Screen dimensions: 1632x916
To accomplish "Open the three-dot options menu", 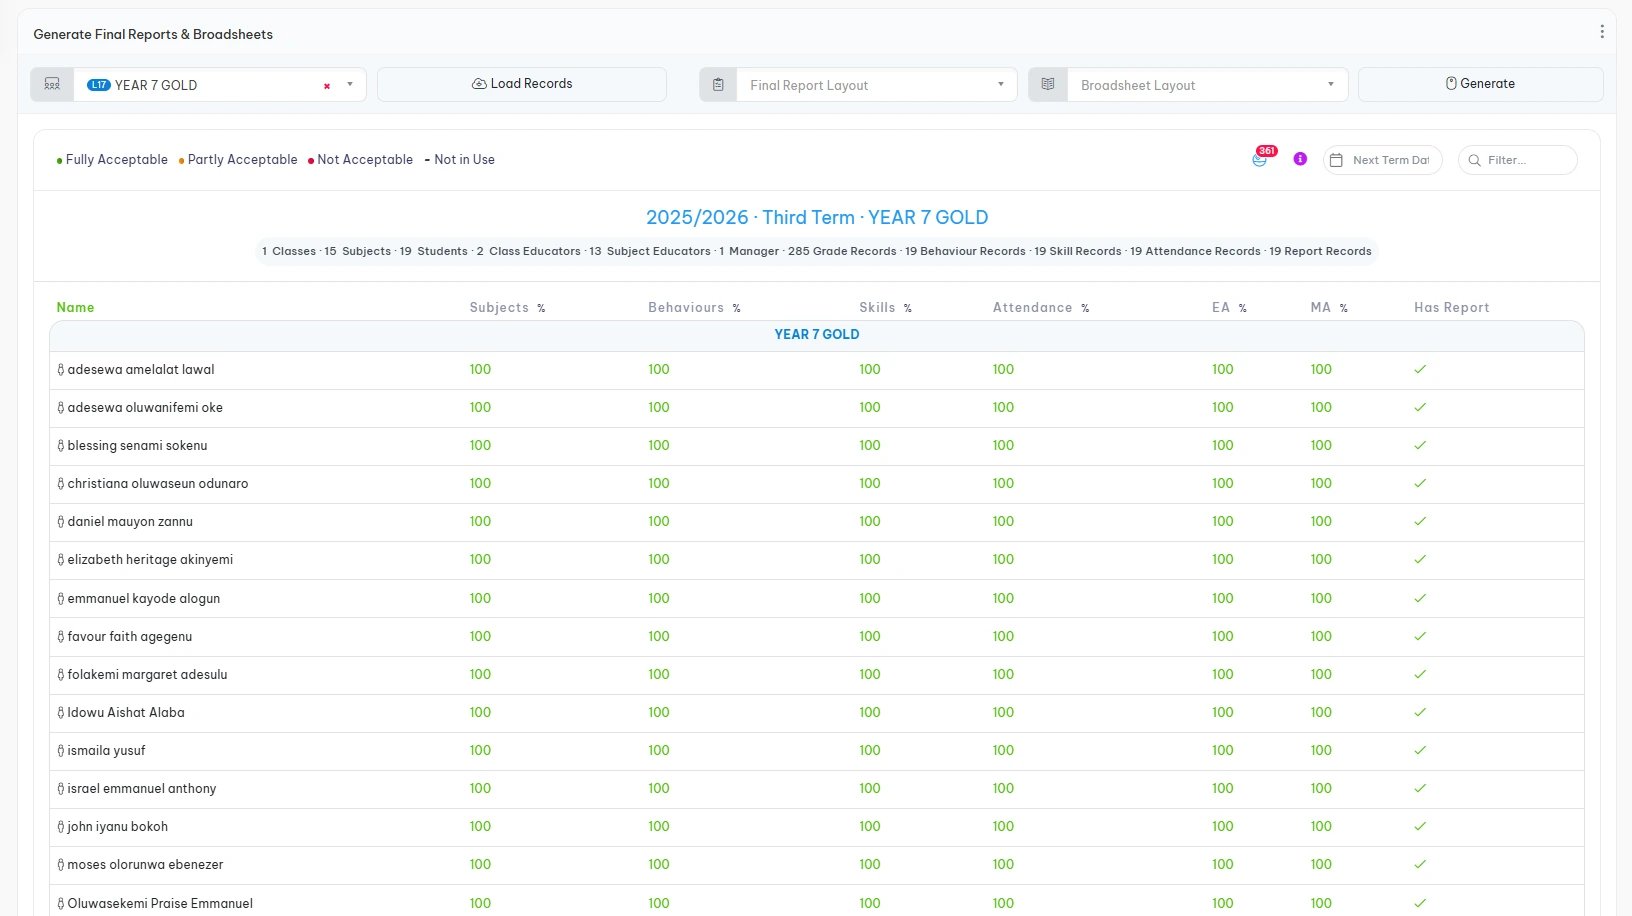I will [x=1602, y=32].
